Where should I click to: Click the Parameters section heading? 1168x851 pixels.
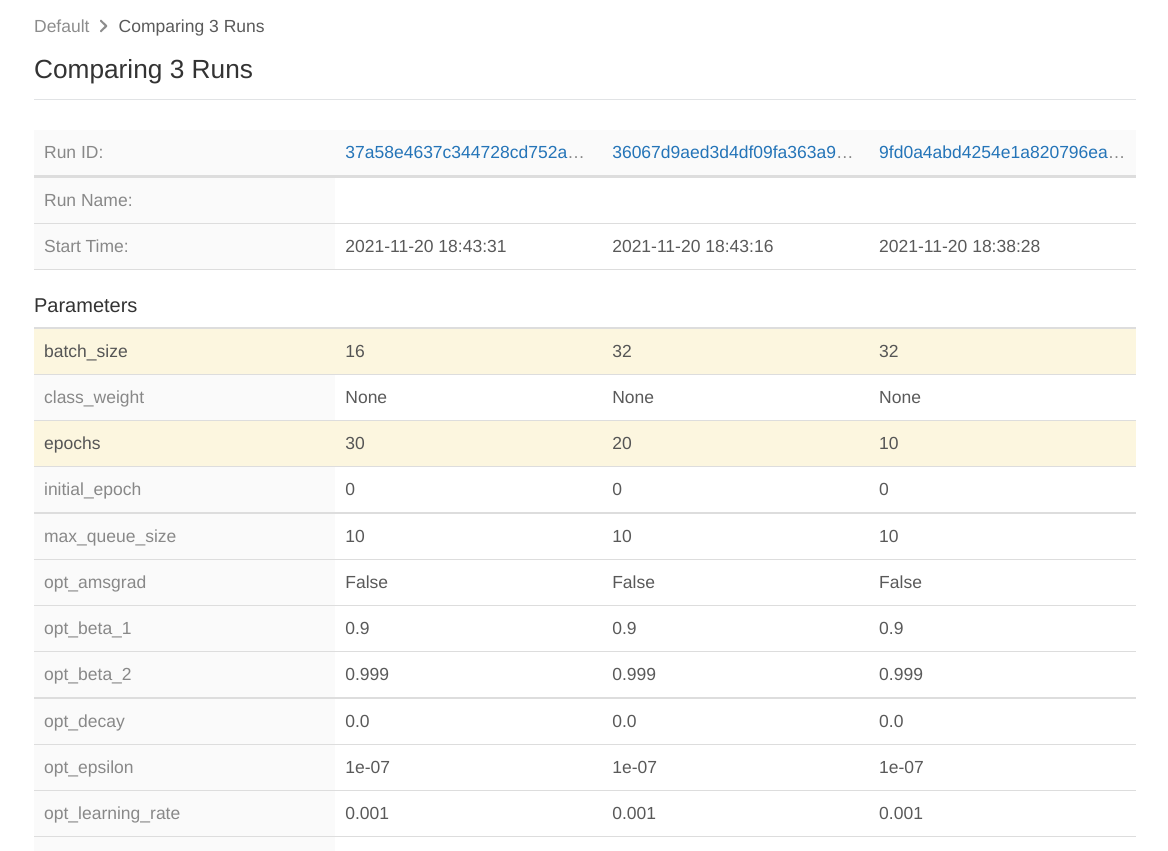pyautogui.click(x=85, y=306)
